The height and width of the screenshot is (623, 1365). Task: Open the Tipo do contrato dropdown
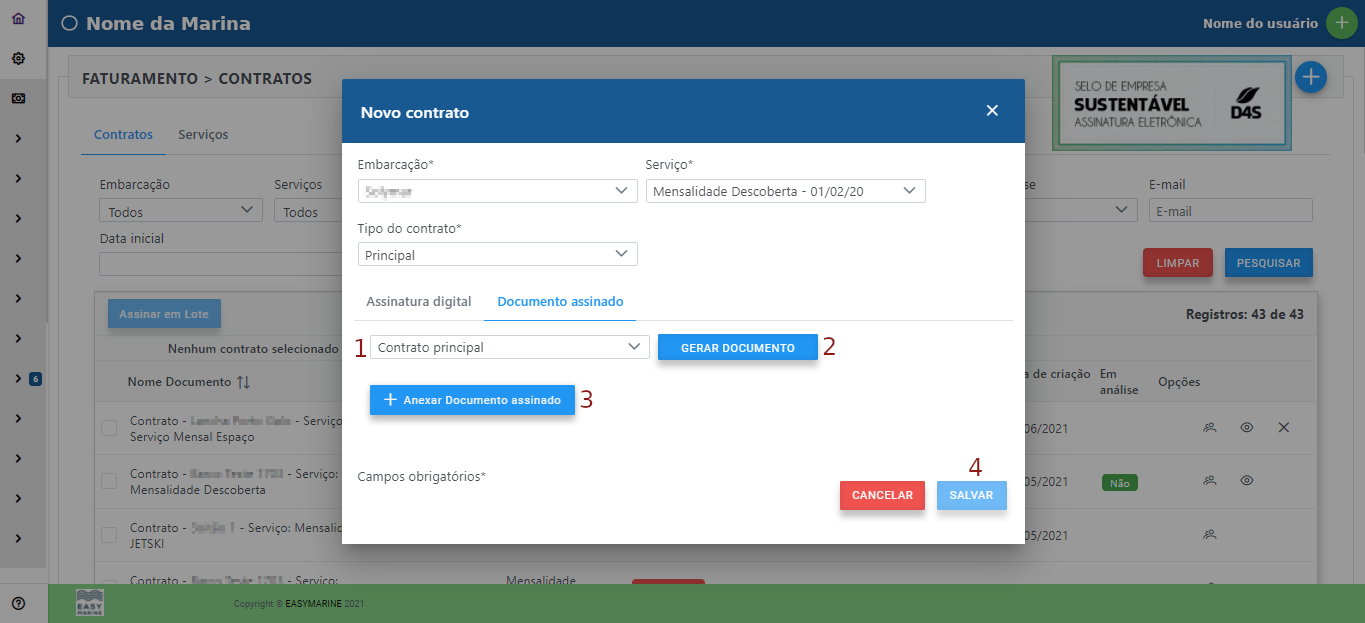tap(497, 254)
